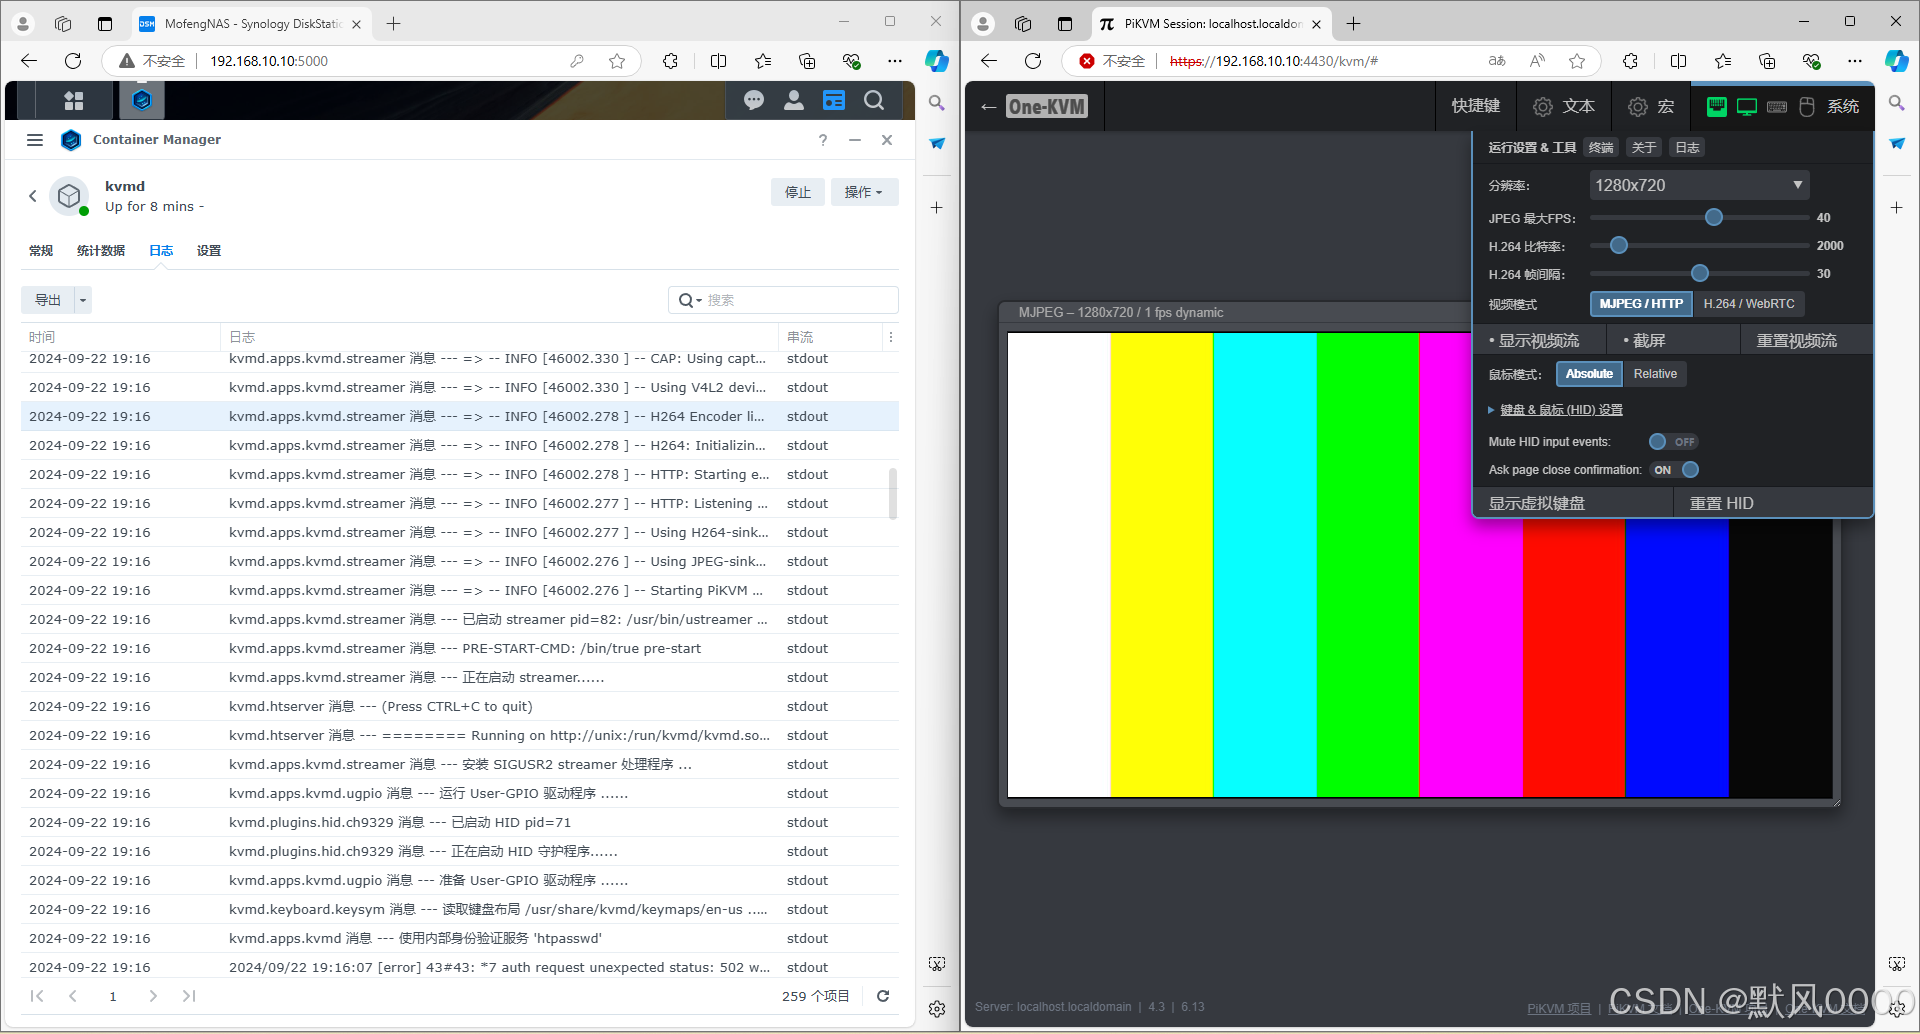The height and width of the screenshot is (1034, 1920).
Task: Click the keyboard status icon in PiKVM header
Action: click(x=1777, y=107)
